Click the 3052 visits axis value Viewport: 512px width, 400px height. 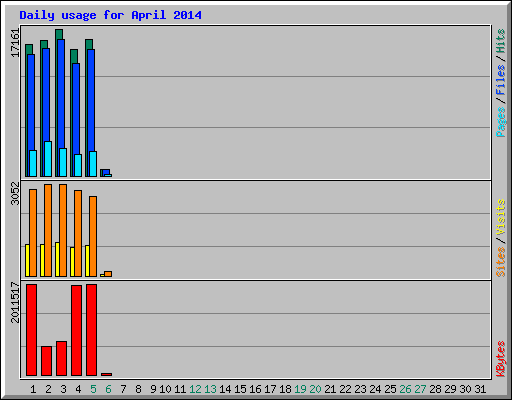15,193
